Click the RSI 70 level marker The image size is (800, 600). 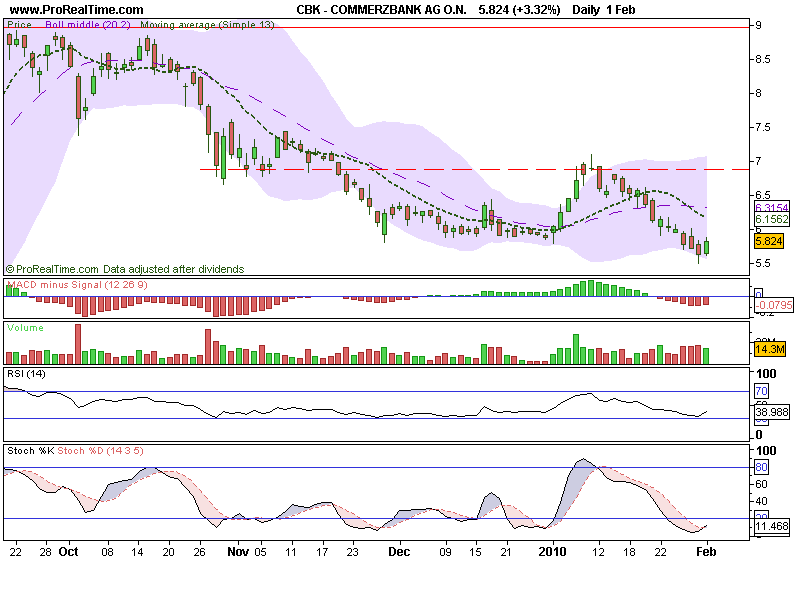[x=761, y=391]
